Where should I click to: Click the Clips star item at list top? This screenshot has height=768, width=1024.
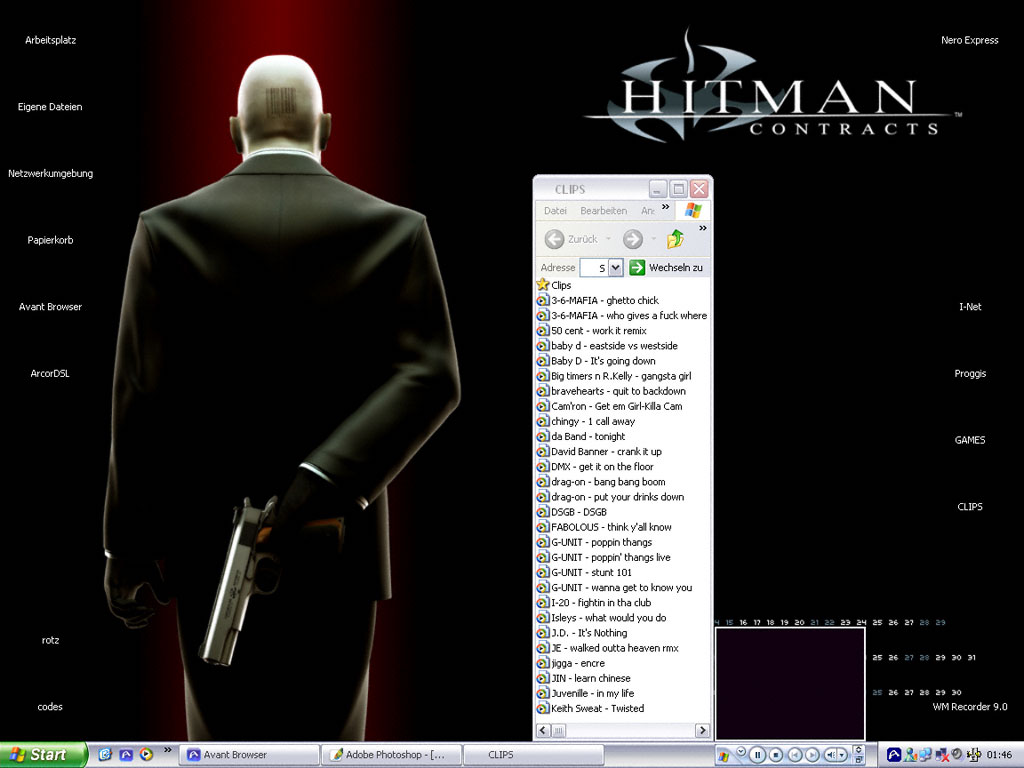[554, 285]
